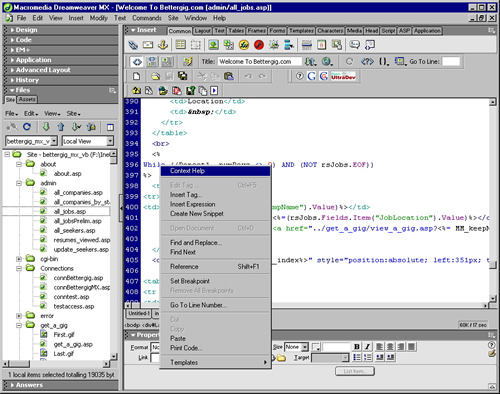Insert Table icon in Common tab
500x394 pixels.
181,45
